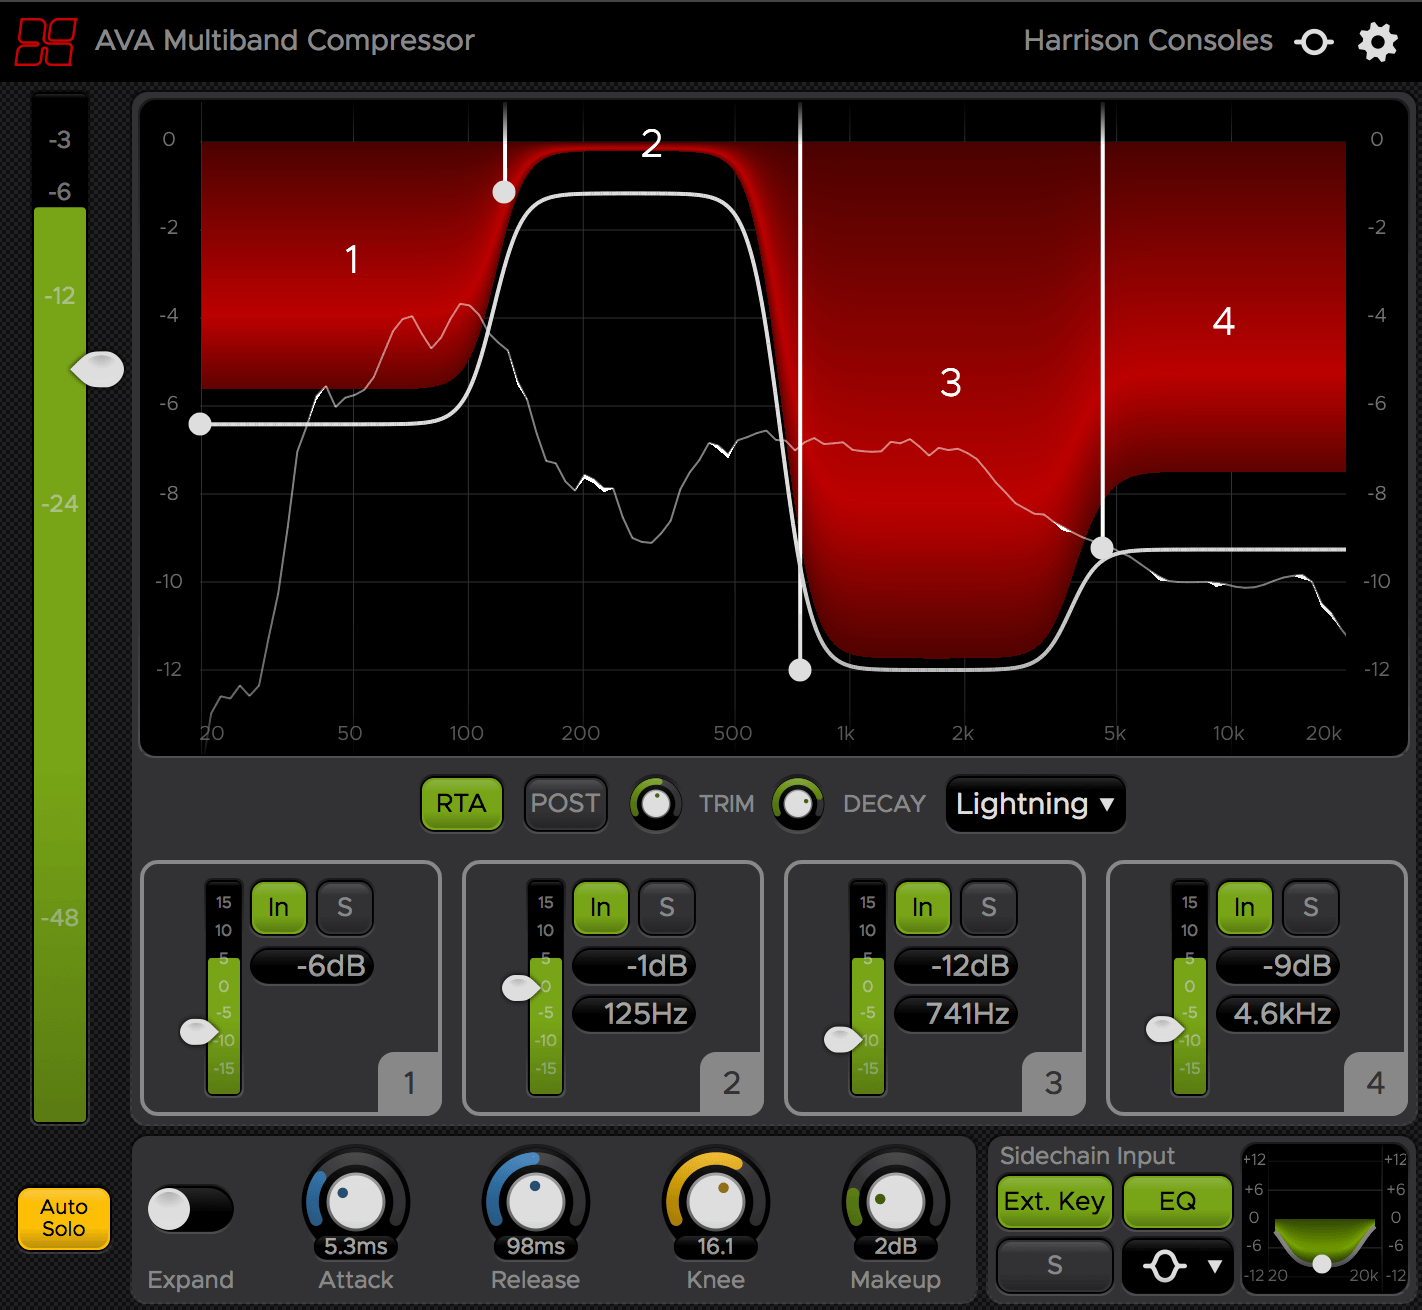The image size is (1422, 1310).
Task: Solo band 2 with its S button
Action: pos(666,907)
